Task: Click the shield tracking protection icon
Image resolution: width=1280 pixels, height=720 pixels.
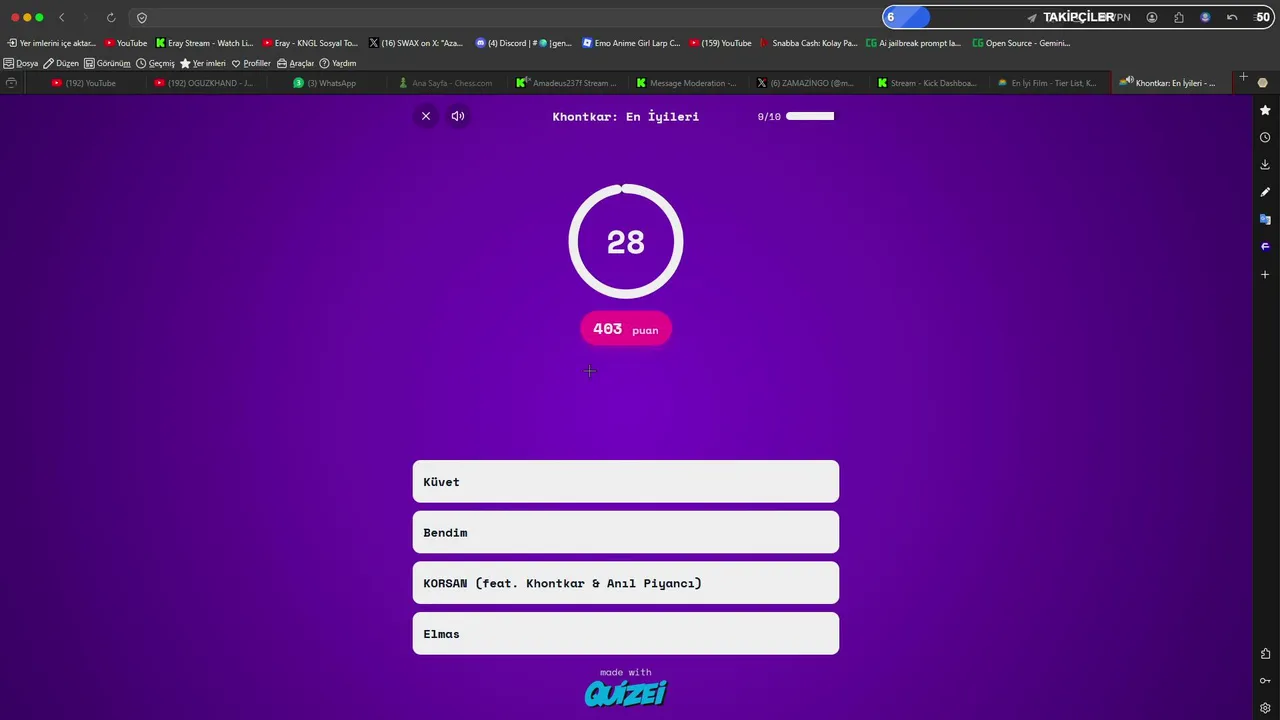Action: [x=142, y=17]
